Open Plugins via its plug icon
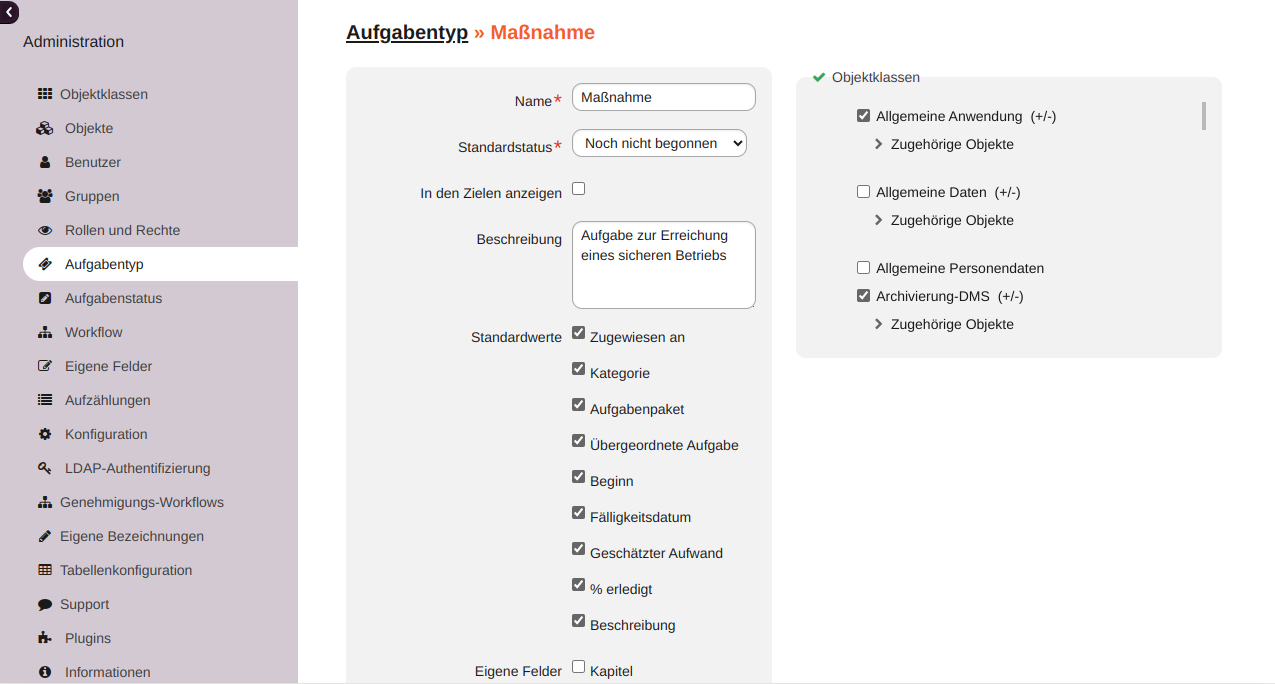1275x684 pixels. click(44, 637)
